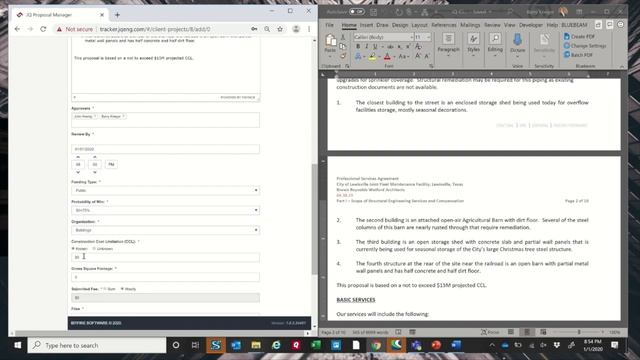Image resolution: width=640 pixels, height=360 pixels.
Task: Toggle AutoSave switch in Word title bar
Action: pyautogui.click(x=357, y=11)
